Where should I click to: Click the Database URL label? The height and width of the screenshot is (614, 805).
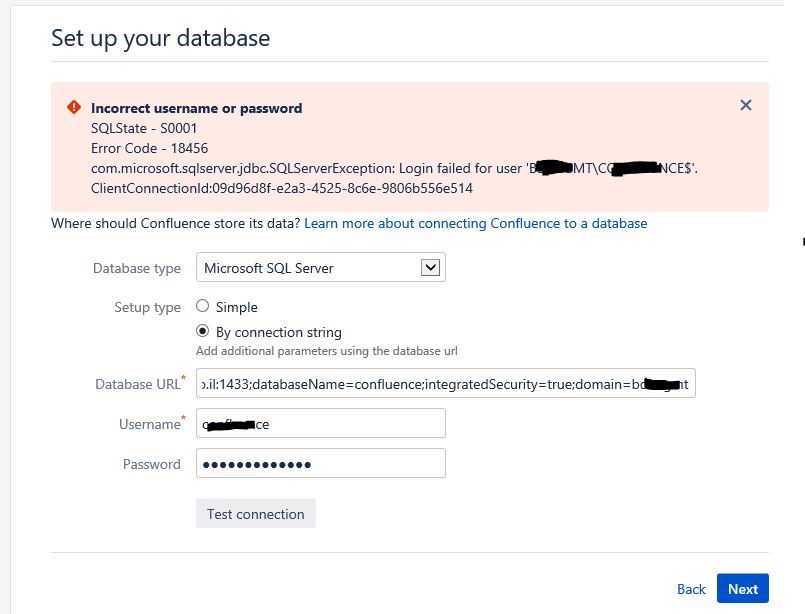(138, 384)
